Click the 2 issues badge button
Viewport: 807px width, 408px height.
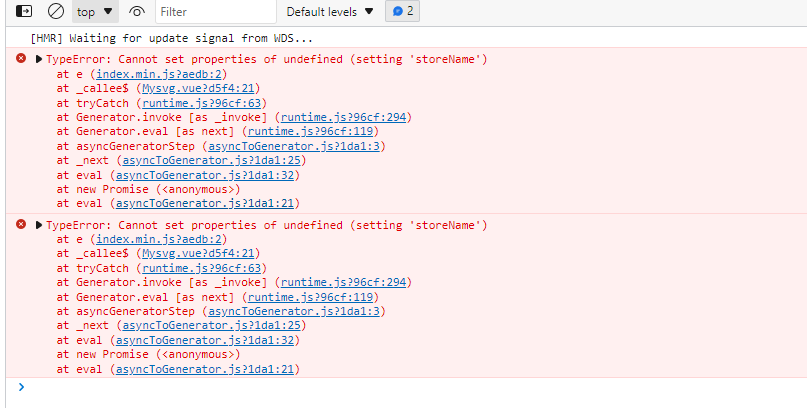(x=402, y=11)
